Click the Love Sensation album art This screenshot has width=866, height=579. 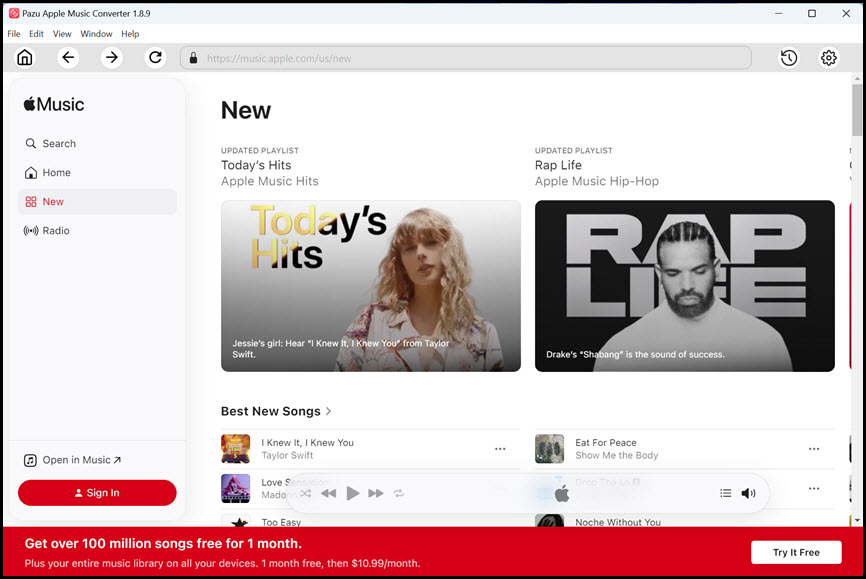click(236, 488)
